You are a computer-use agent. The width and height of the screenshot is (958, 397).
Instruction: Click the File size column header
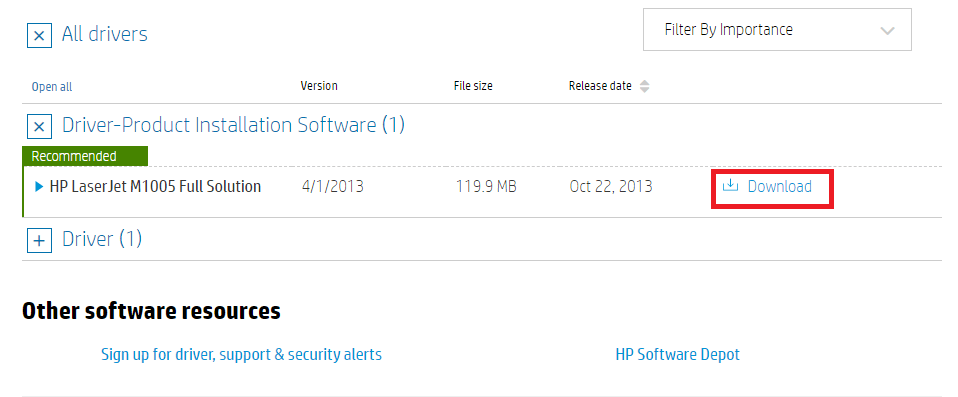[473, 86]
